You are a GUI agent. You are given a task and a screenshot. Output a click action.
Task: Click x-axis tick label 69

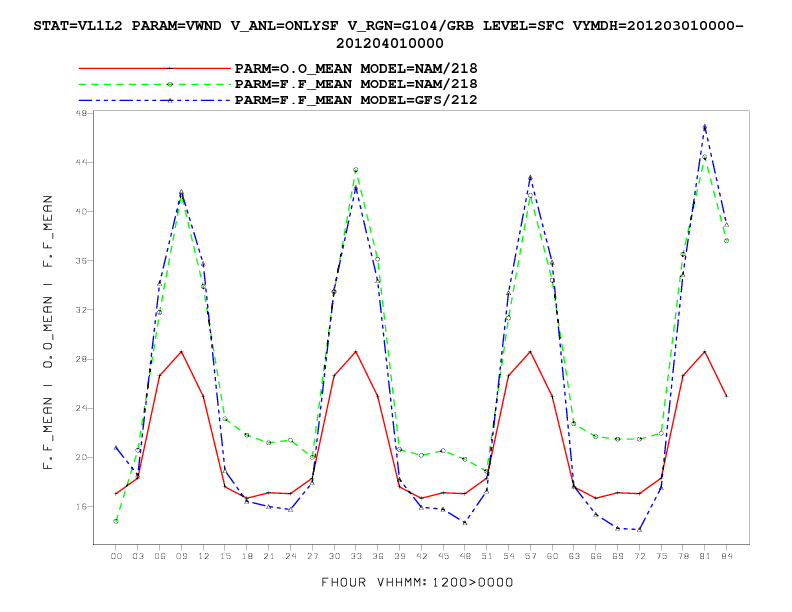[x=617, y=556]
